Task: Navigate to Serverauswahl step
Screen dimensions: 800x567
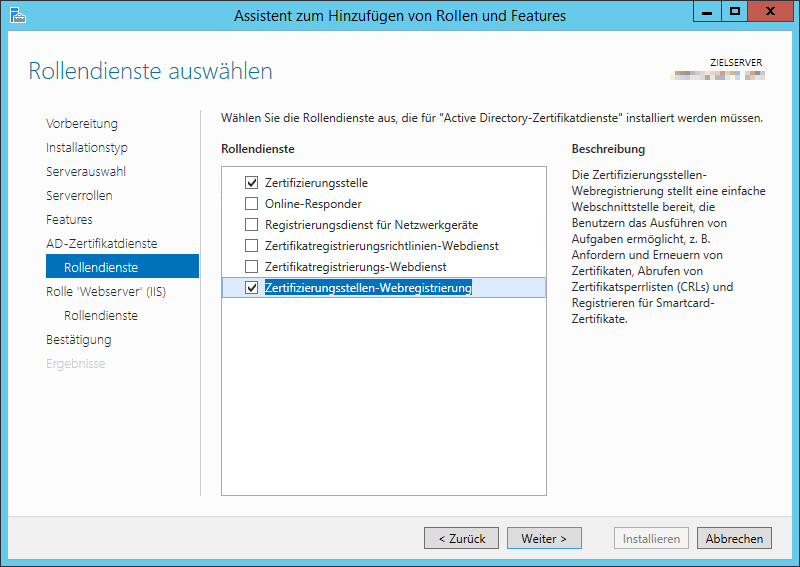Action: pyautogui.click(x=86, y=172)
